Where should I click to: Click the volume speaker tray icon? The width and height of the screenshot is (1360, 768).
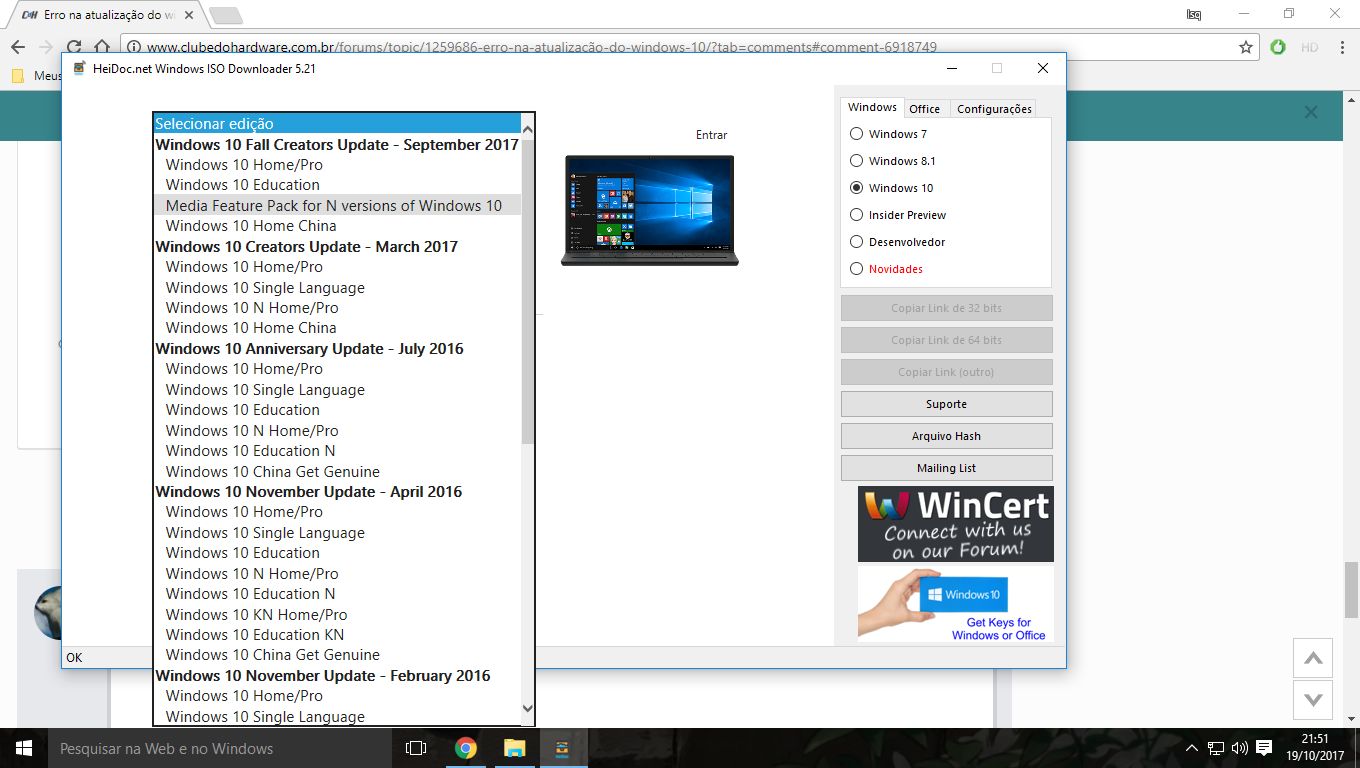[1240, 748]
